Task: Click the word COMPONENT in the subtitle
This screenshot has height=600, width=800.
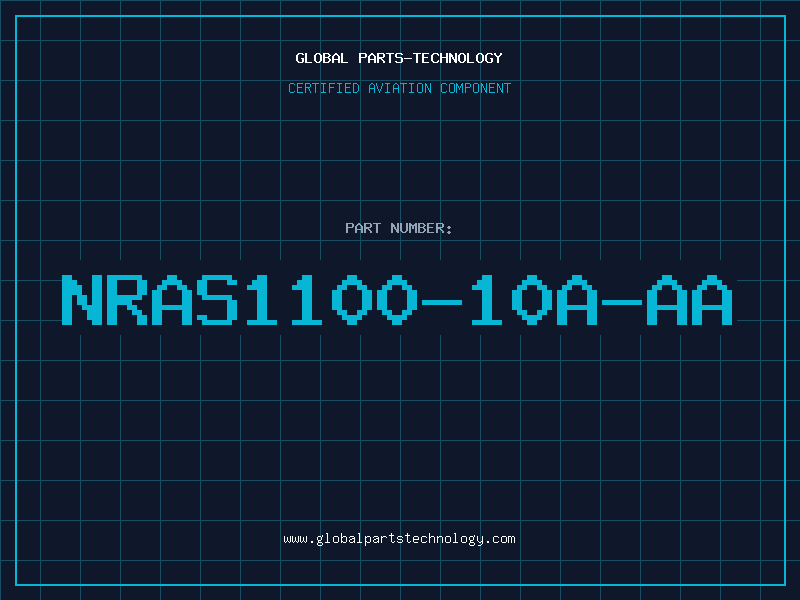Action: tap(475, 88)
